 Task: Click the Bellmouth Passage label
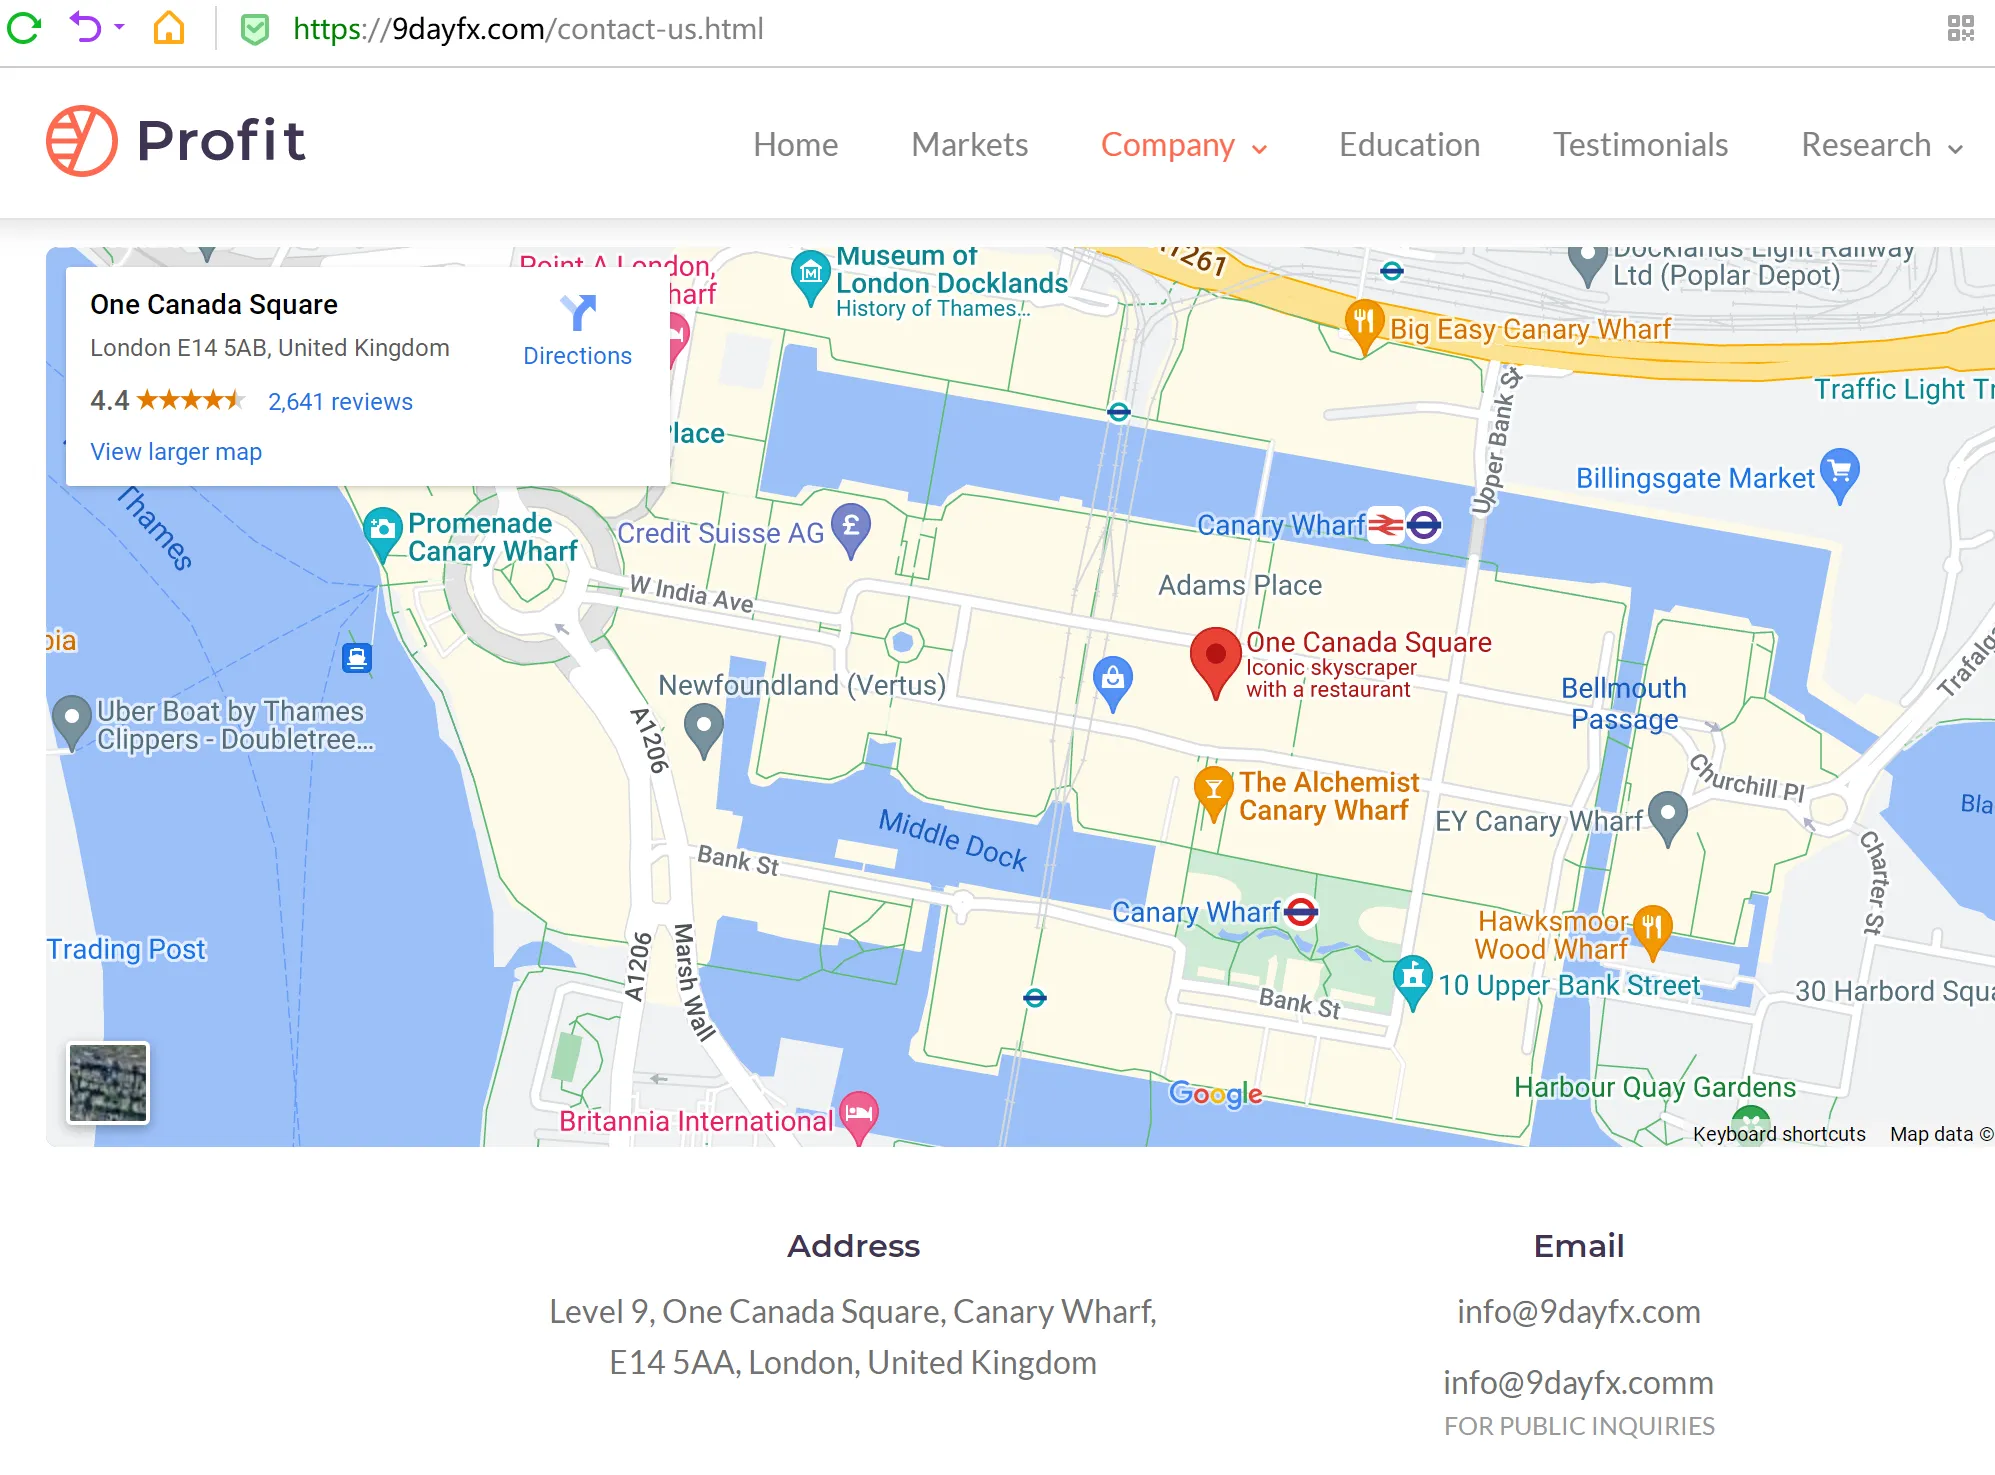click(x=1624, y=704)
